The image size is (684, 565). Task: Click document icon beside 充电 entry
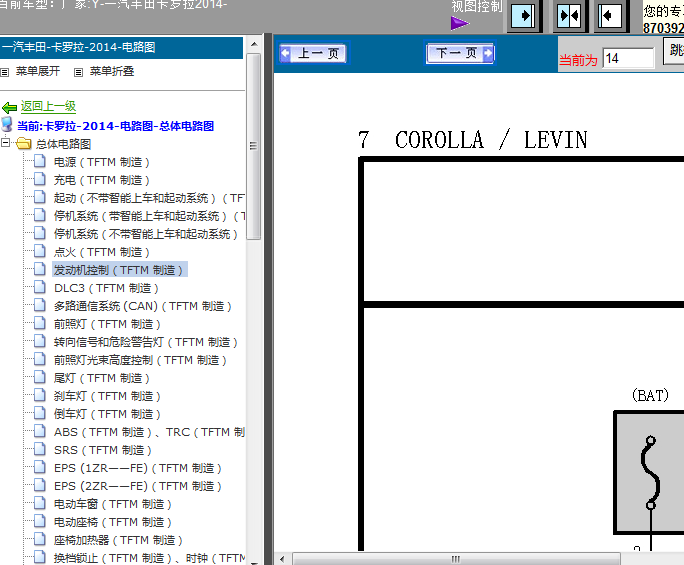click(x=40, y=179)
